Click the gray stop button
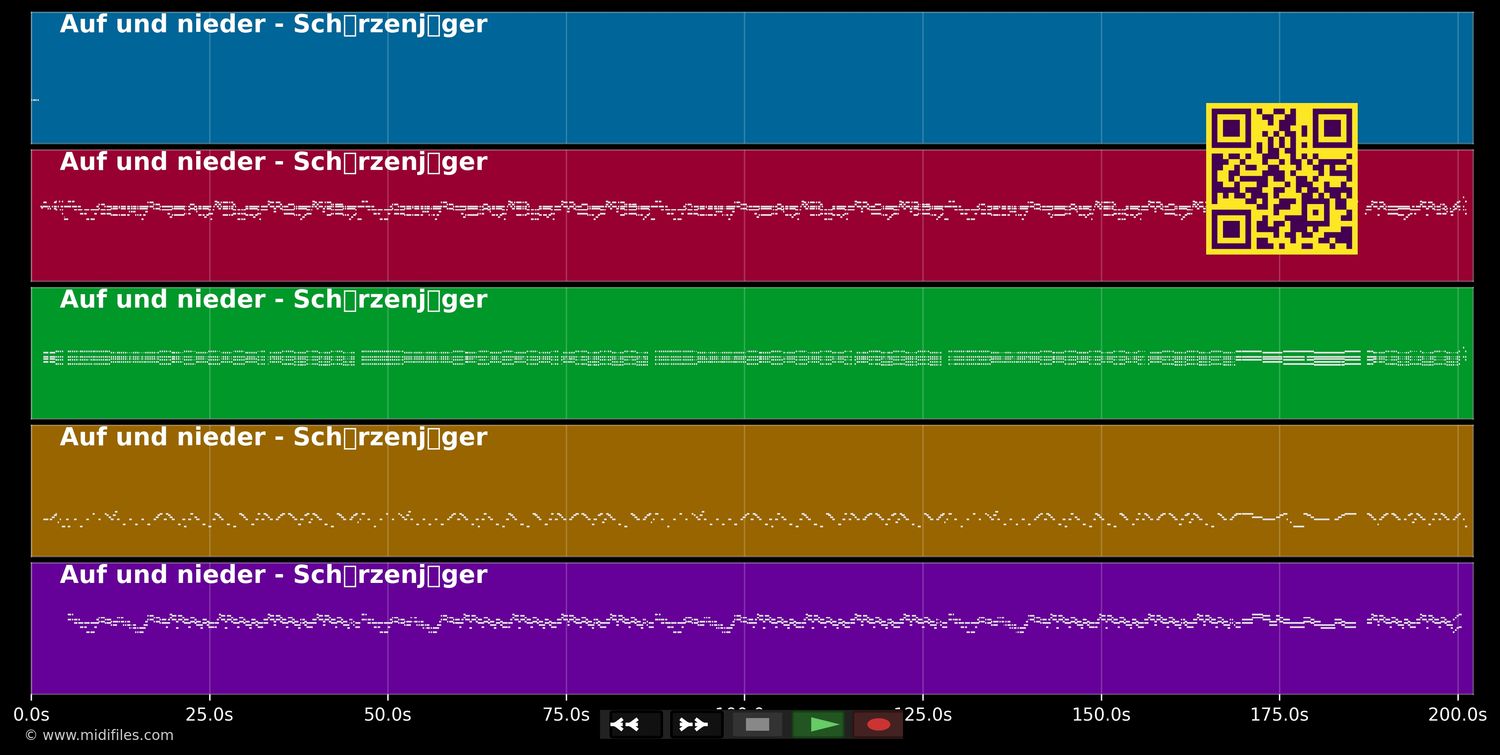Image resolution: width=1500 pixels, height=755 pixels. pos(757,725)
